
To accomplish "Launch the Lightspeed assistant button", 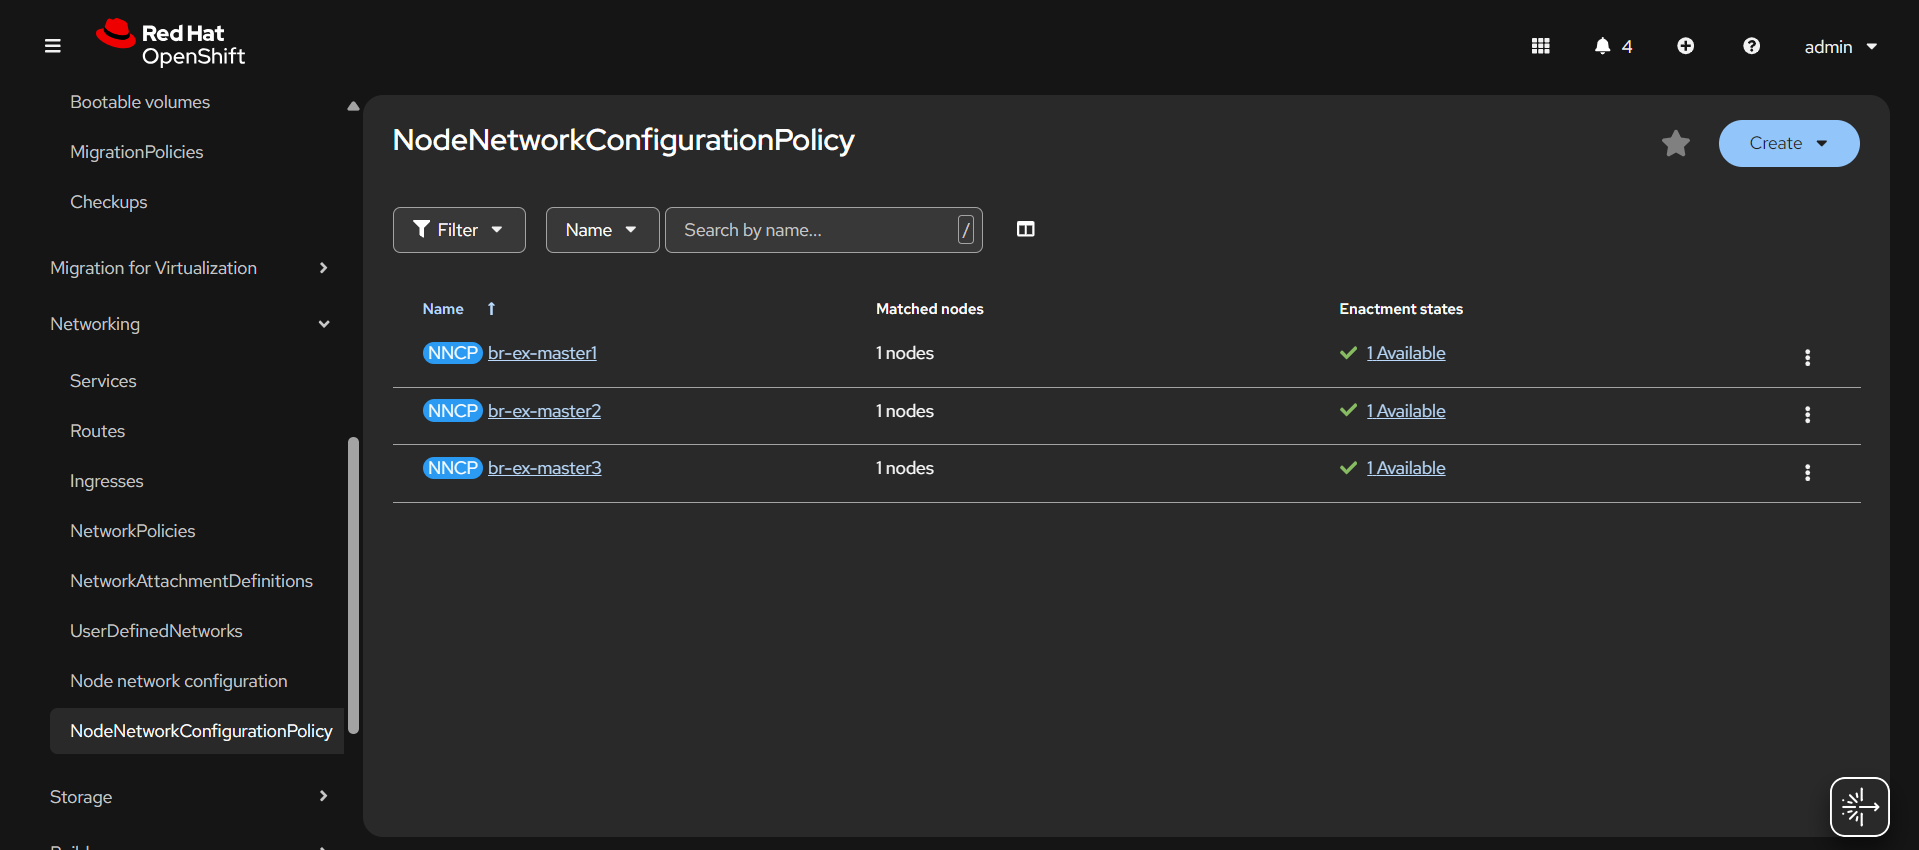I will point(1858,806).
